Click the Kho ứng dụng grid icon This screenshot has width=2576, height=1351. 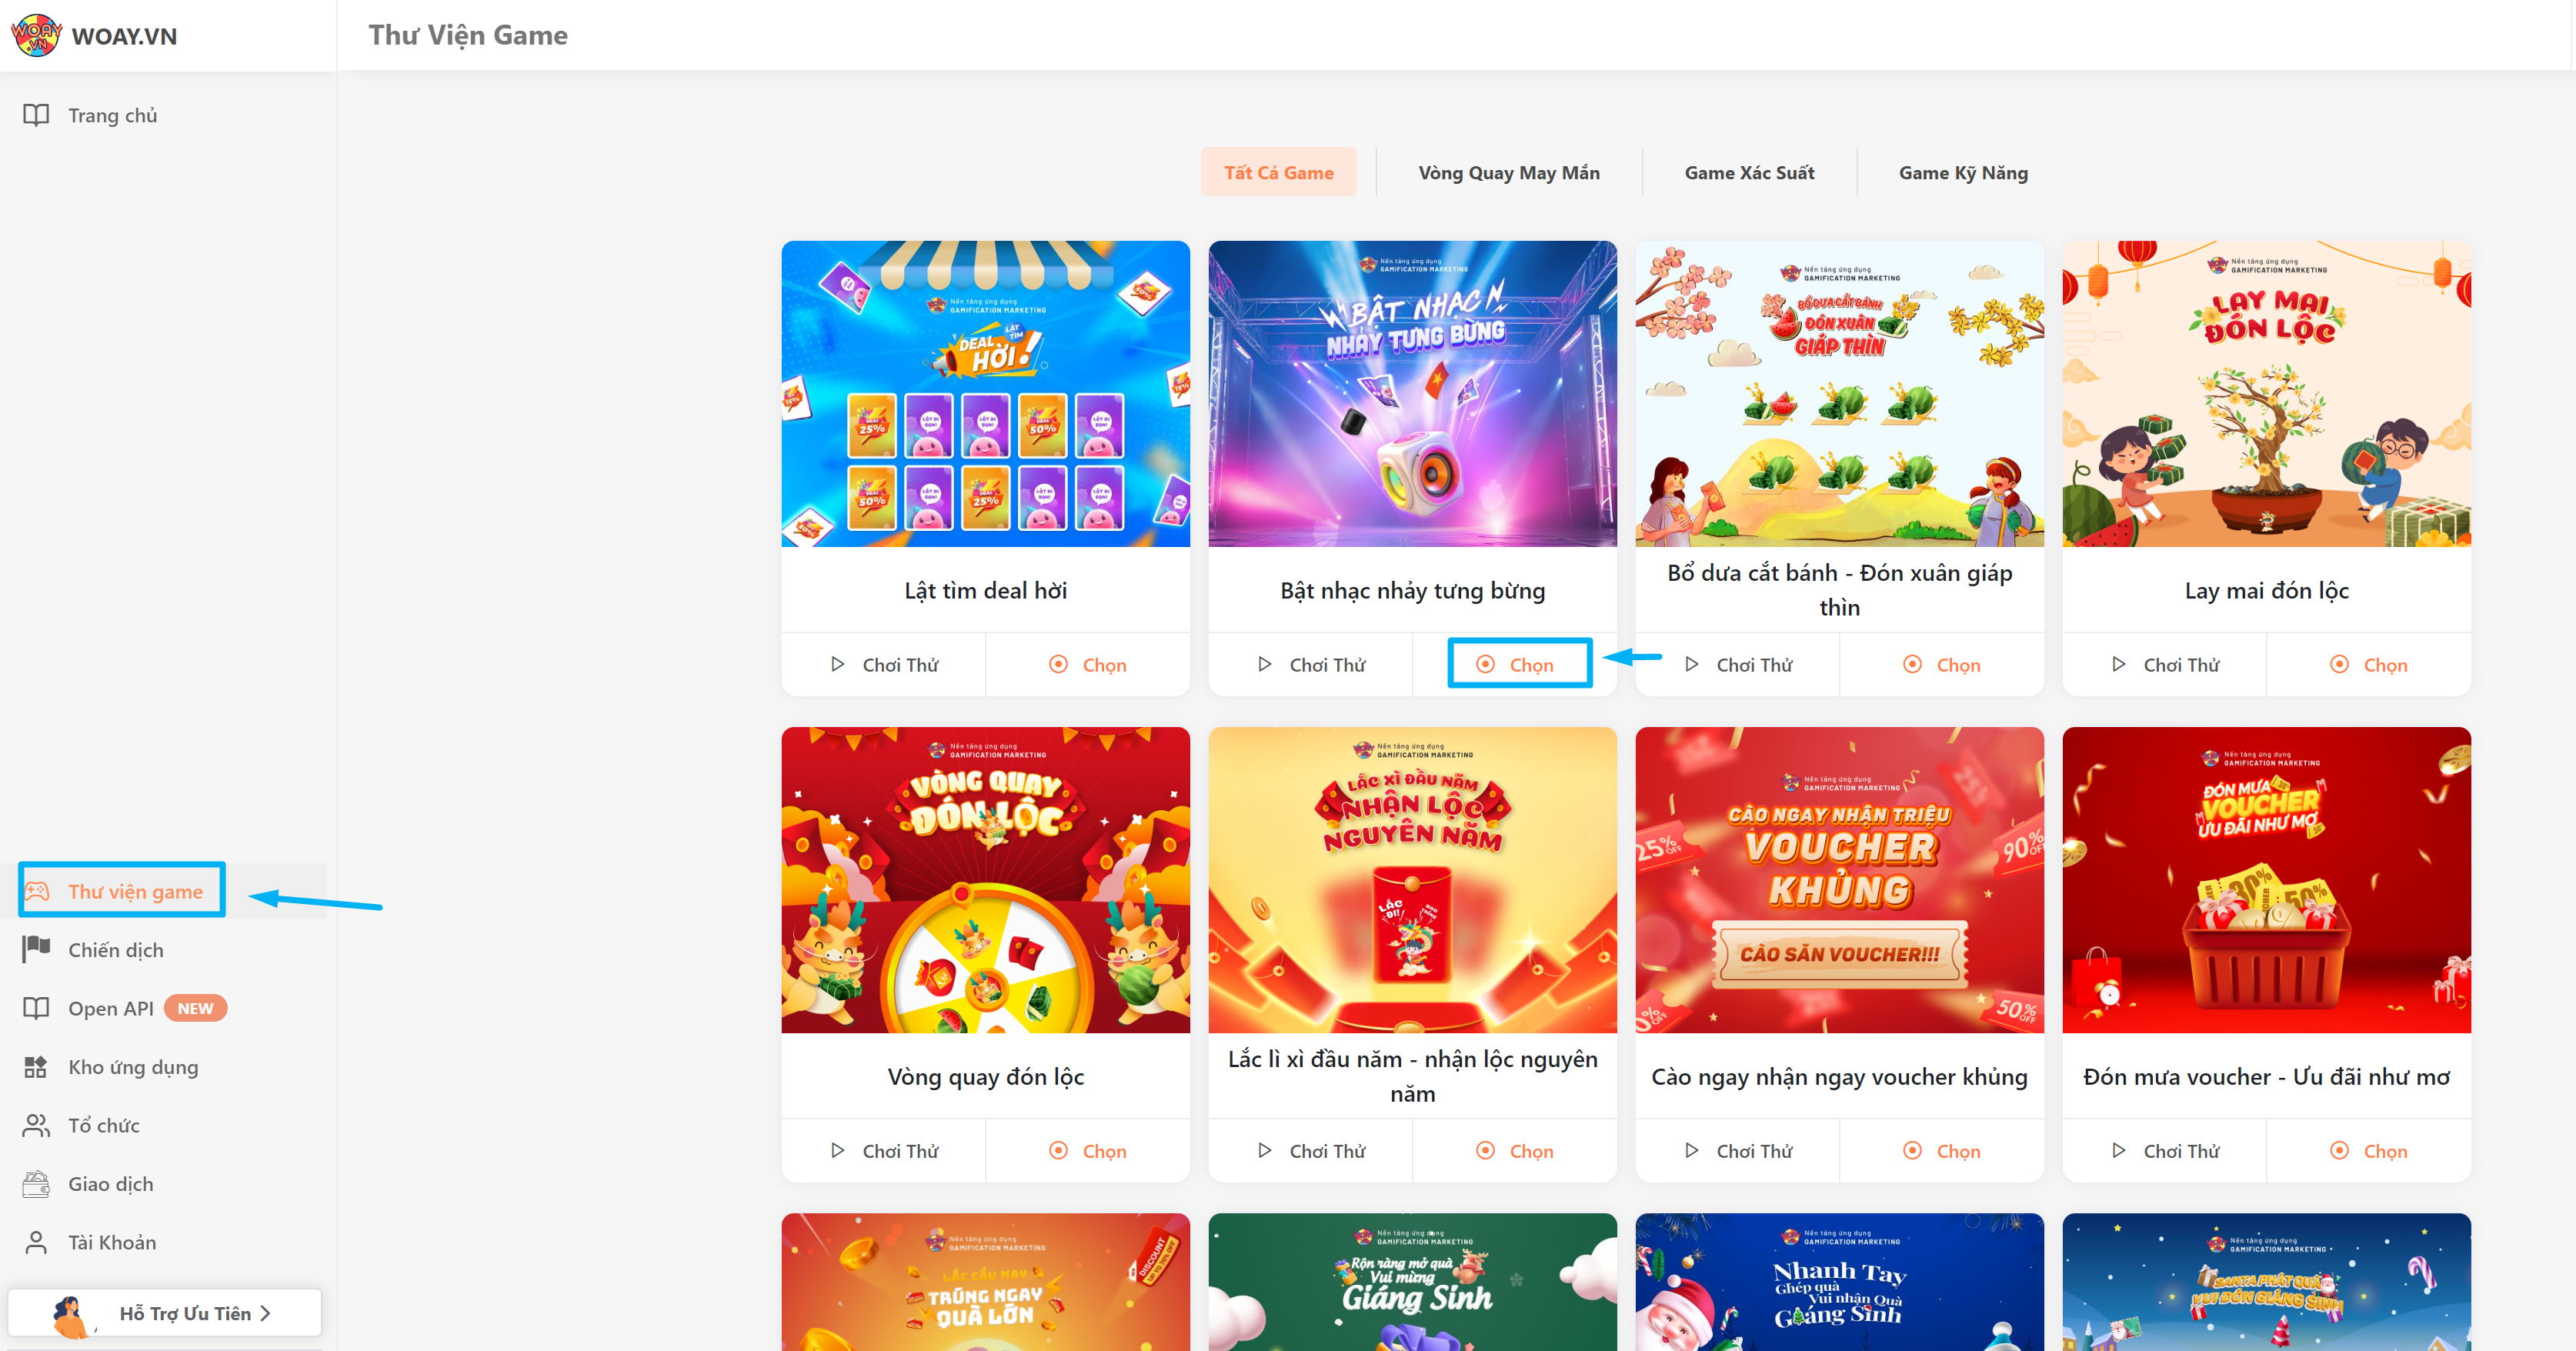point(36,1067)
